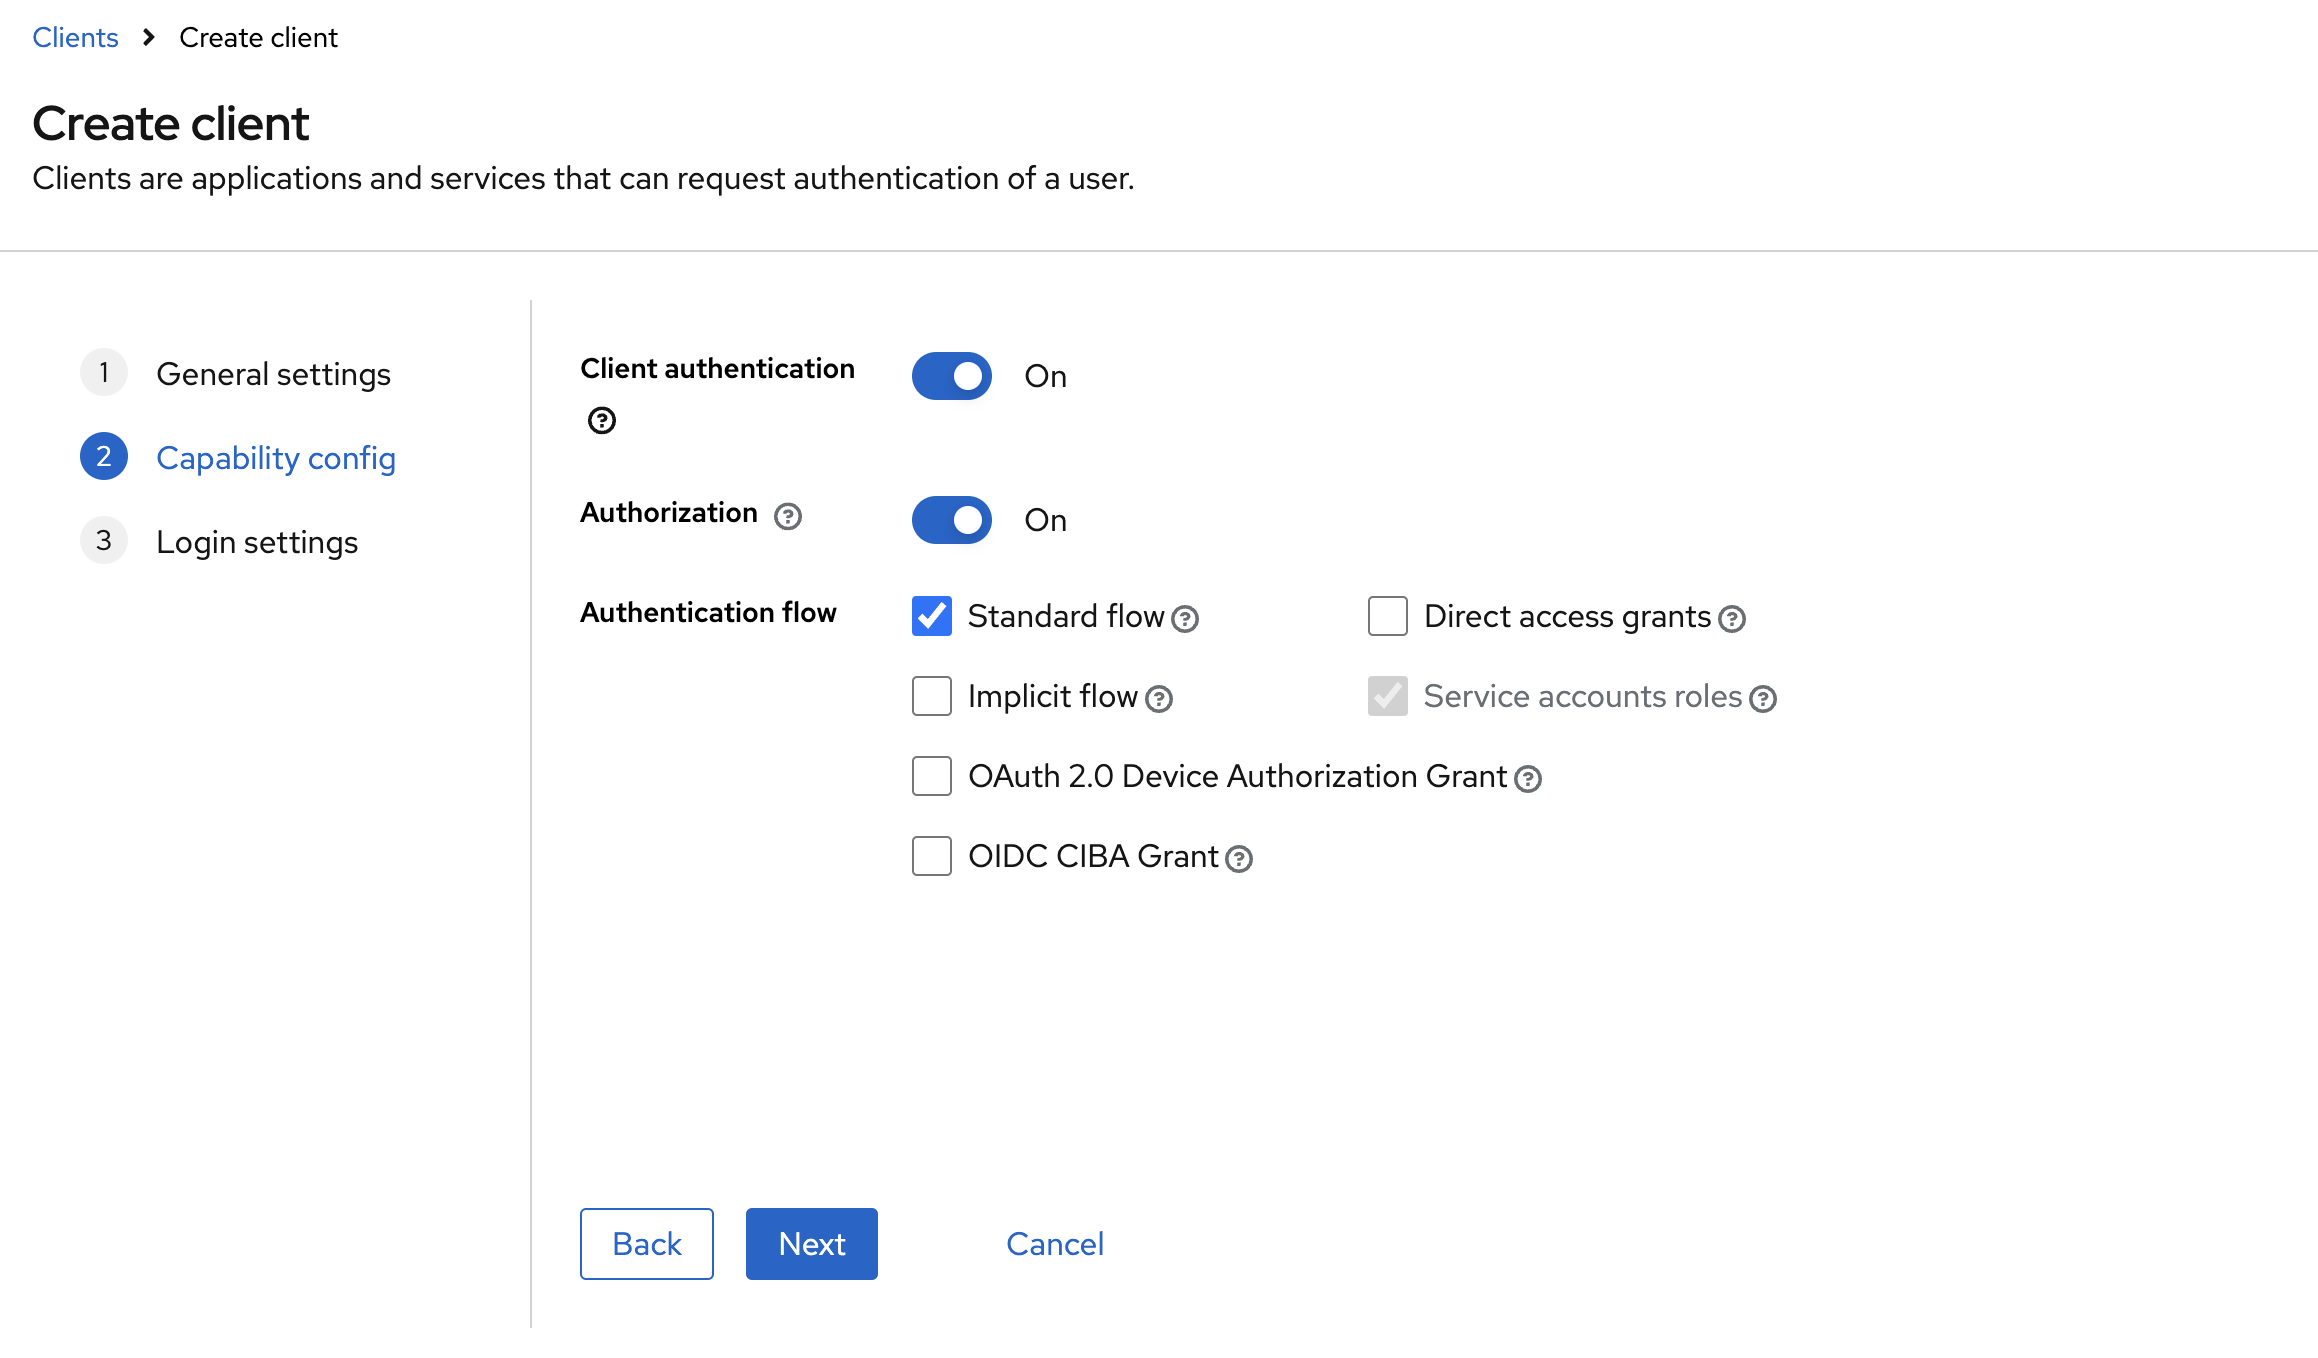The height and width of the screenshot is (1358, 2318).
Task: Enable the Direct access grants checkbox
Action: tap(1387, 616)
